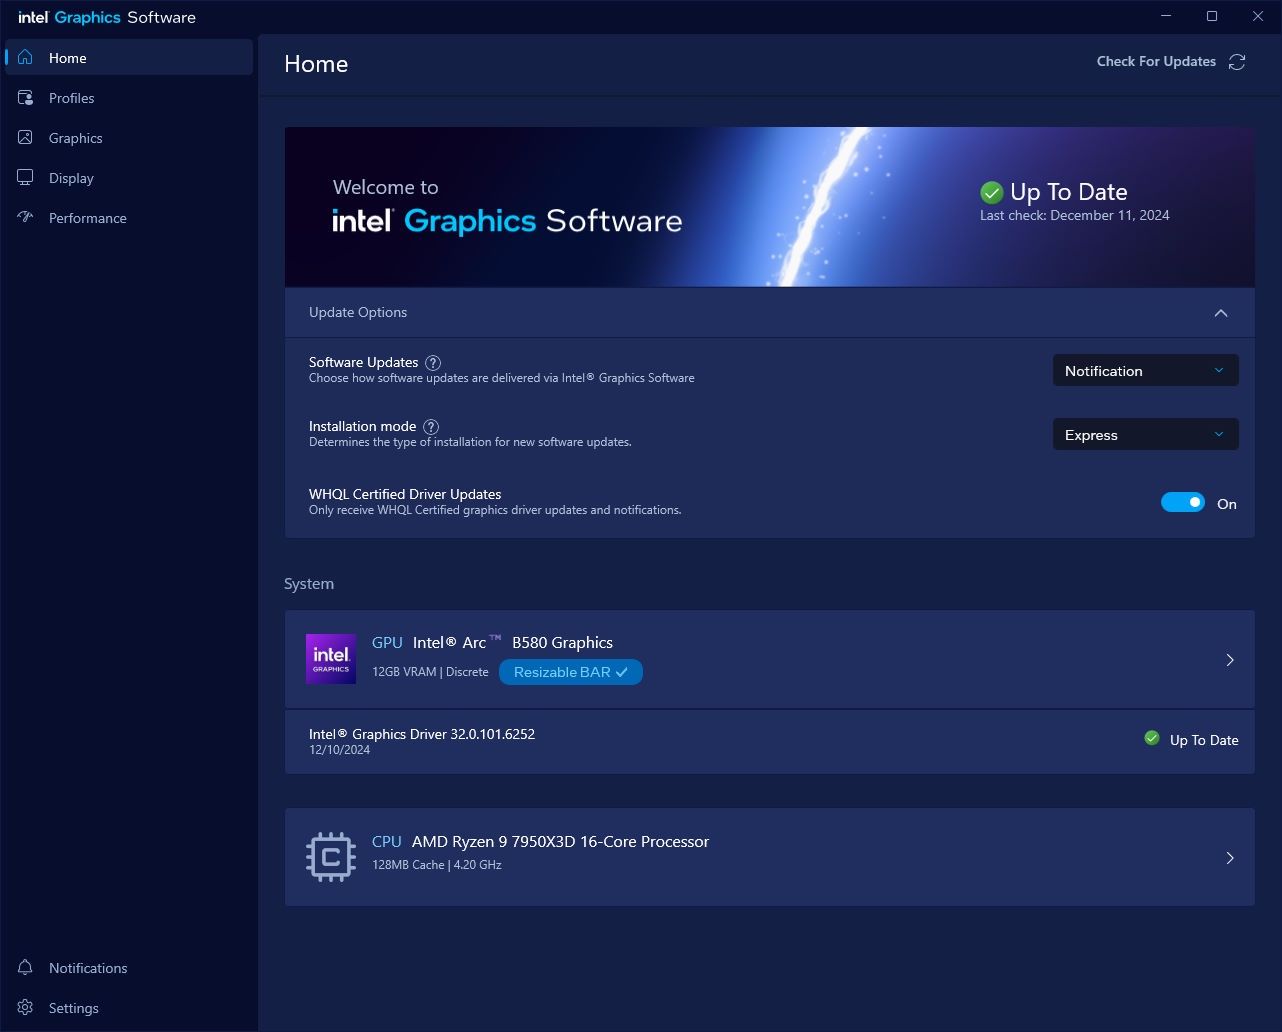
Task: Click Check For Updates text
Action: tap(1156, 62)
